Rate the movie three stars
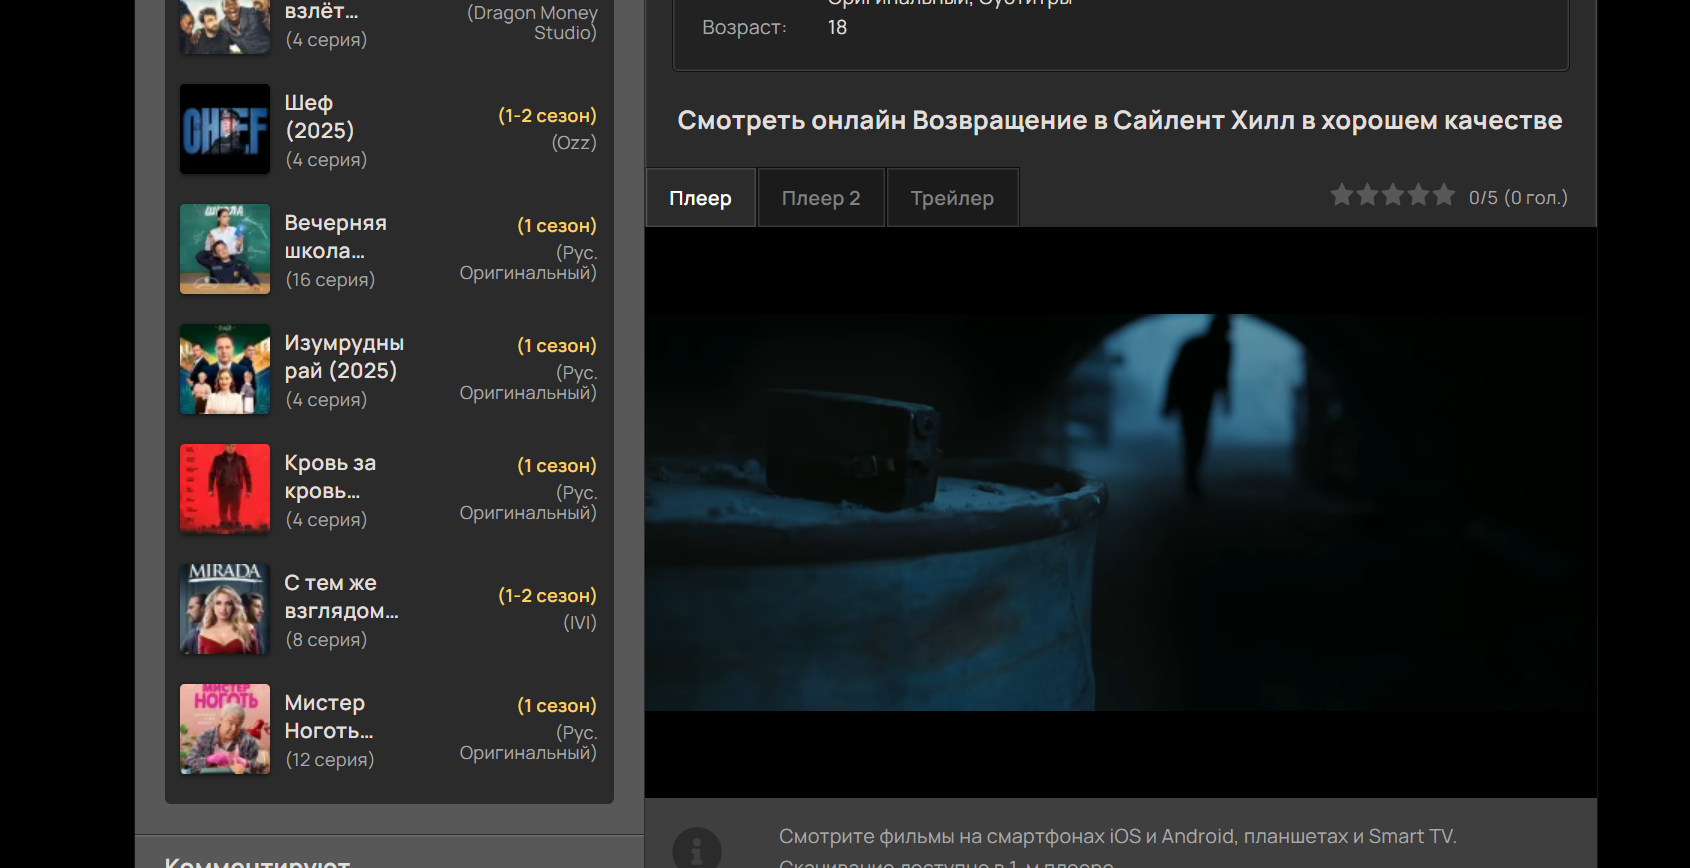1690x868 pixels. point(1393,195)
